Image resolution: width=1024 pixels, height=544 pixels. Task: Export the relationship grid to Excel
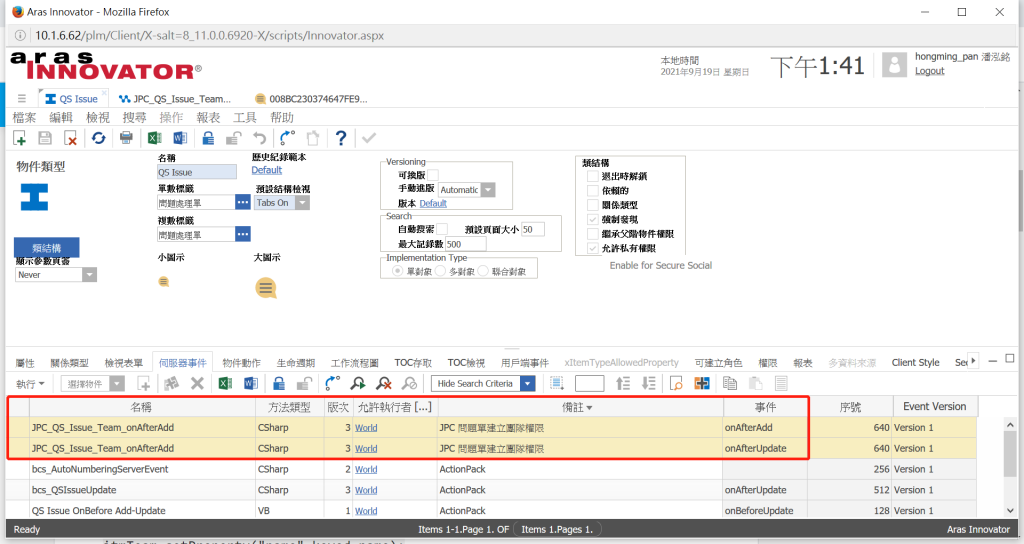pos(225,383)
